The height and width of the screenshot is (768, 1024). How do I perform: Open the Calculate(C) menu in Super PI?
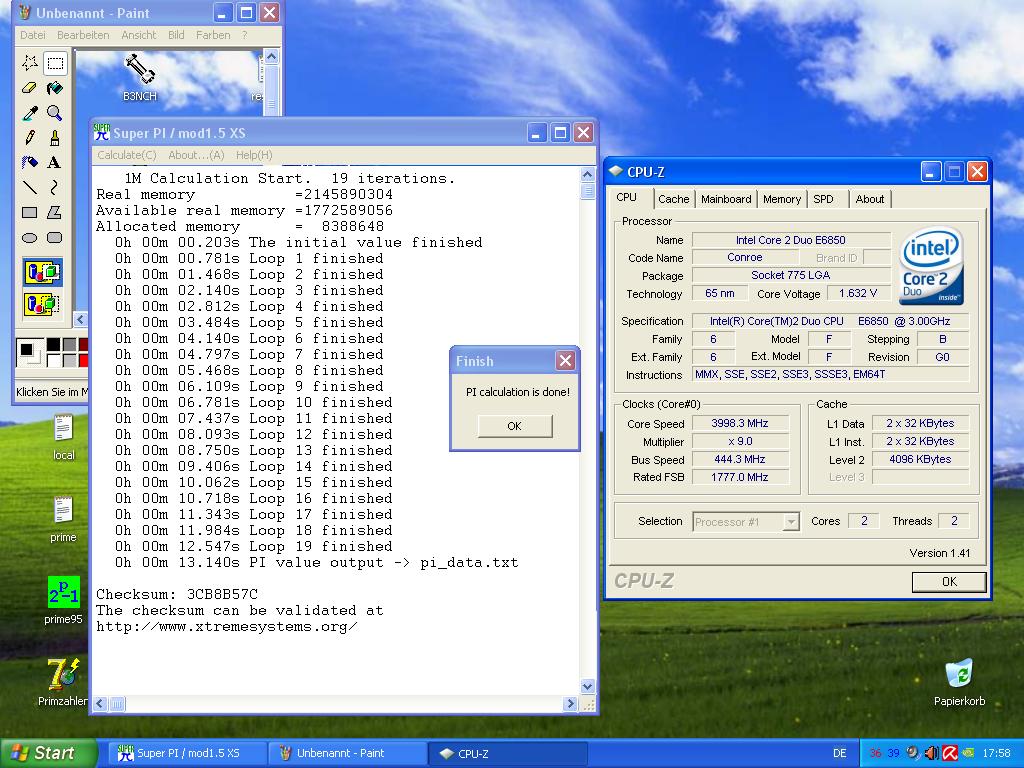tap(126, 155)
